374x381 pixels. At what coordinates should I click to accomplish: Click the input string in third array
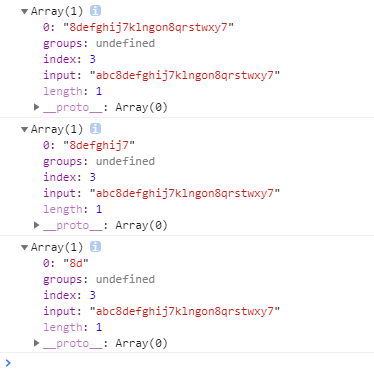coord(185,311)
